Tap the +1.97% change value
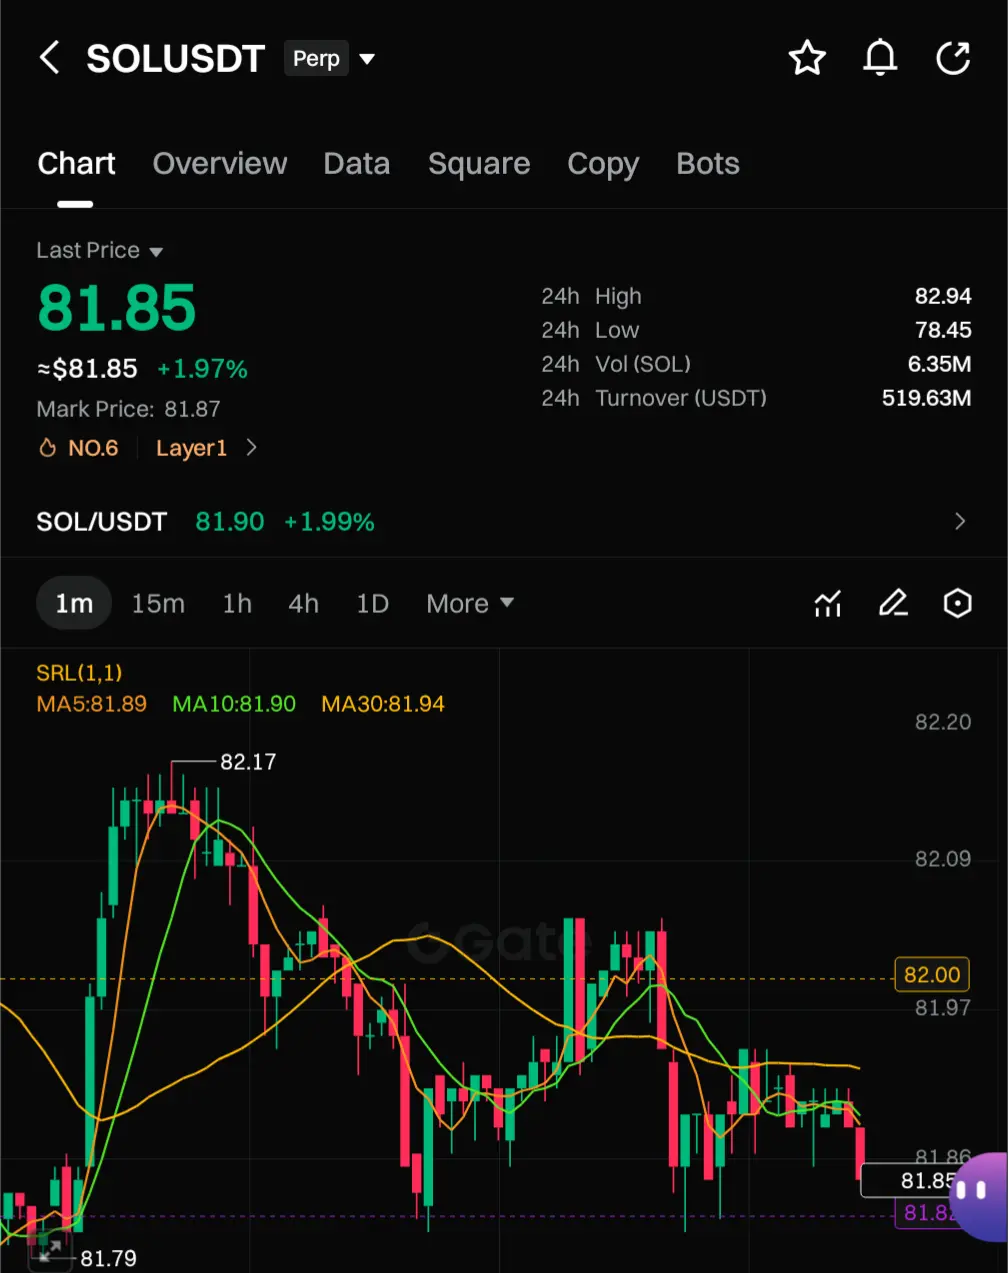This screenshot has width=1008, height=1273. click(x=202, y=369)
